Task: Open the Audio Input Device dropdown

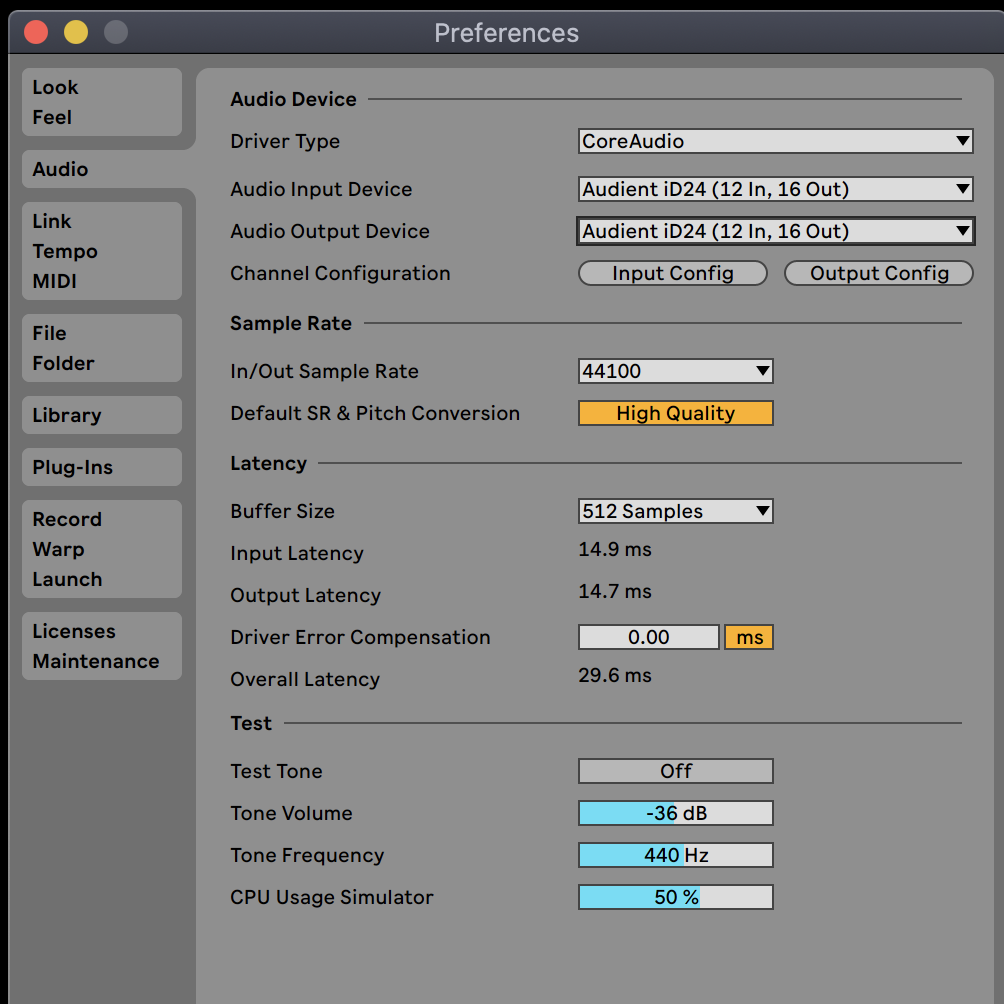Action: pyautogui.click(x=775, y=189)
